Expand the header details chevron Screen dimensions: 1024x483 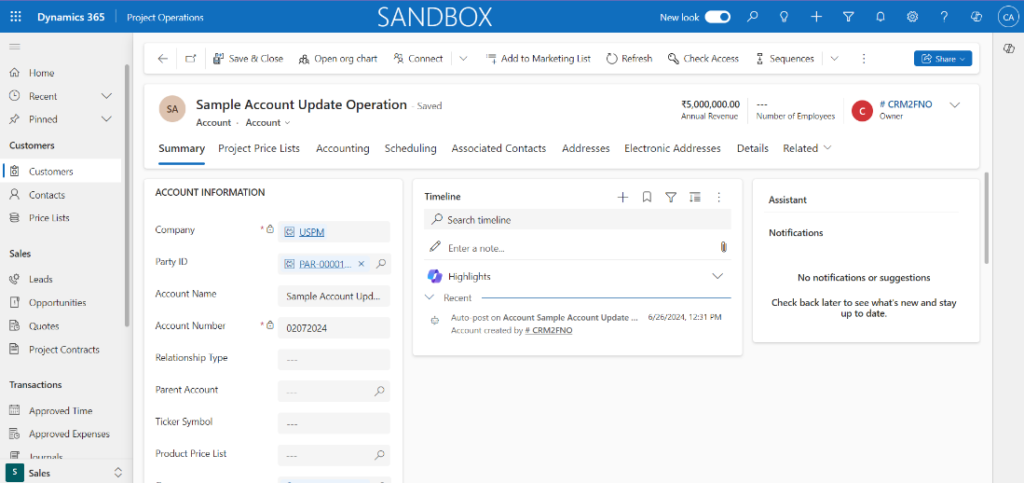955,105
